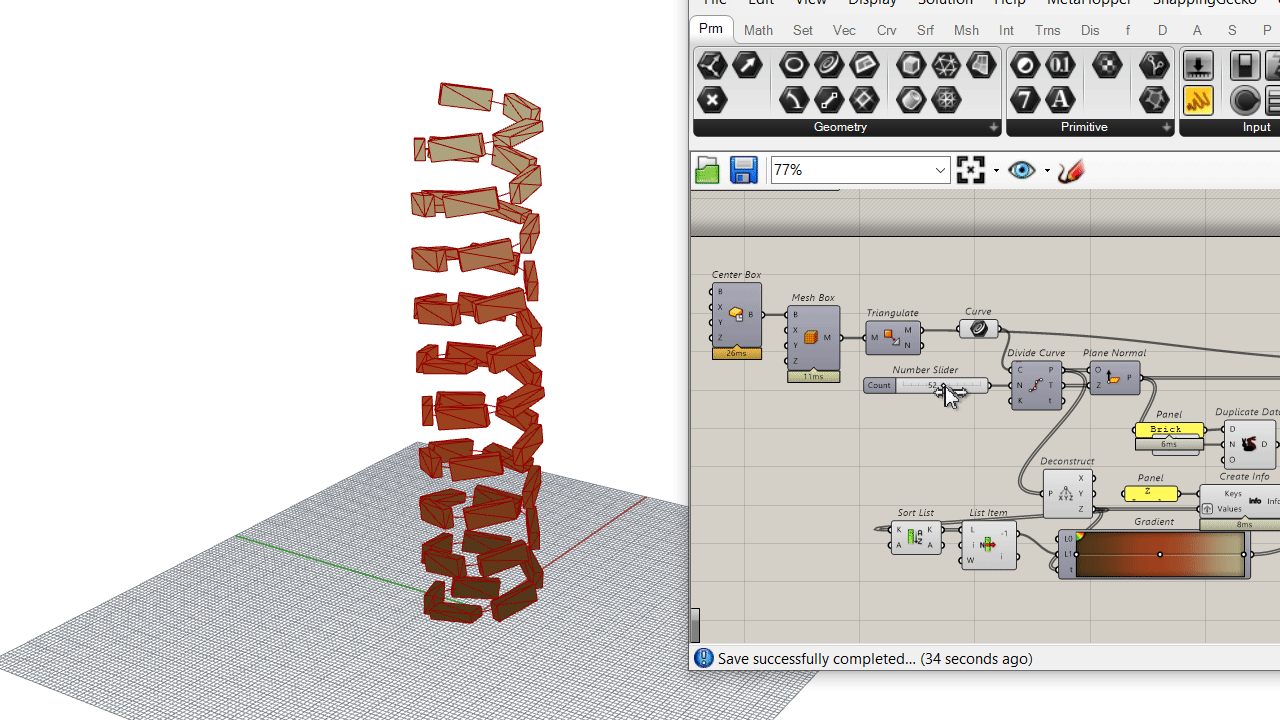
Task: Select the Line parameter icon
Action: (829, 100)
